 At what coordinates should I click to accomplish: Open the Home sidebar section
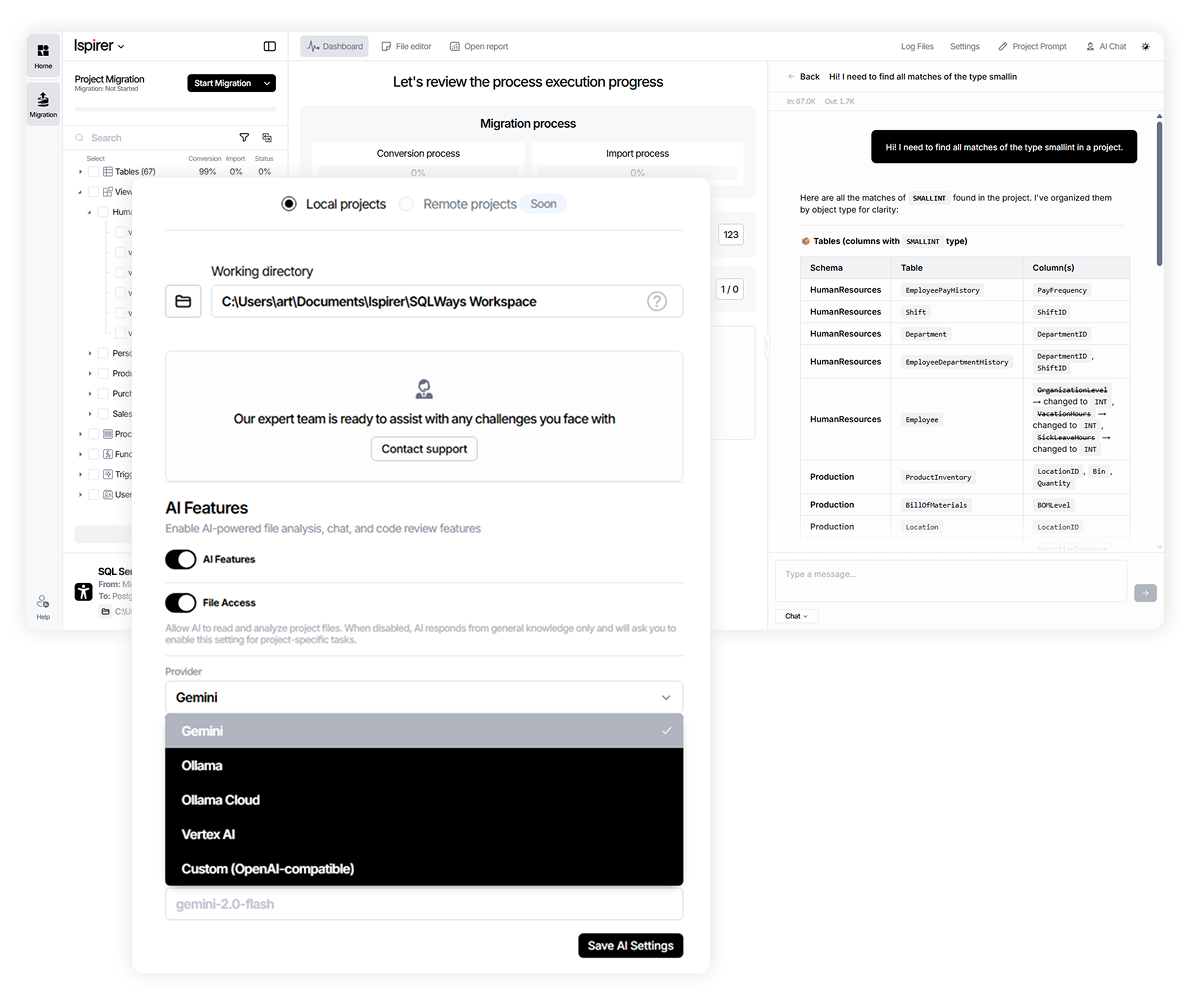point(43,56)
